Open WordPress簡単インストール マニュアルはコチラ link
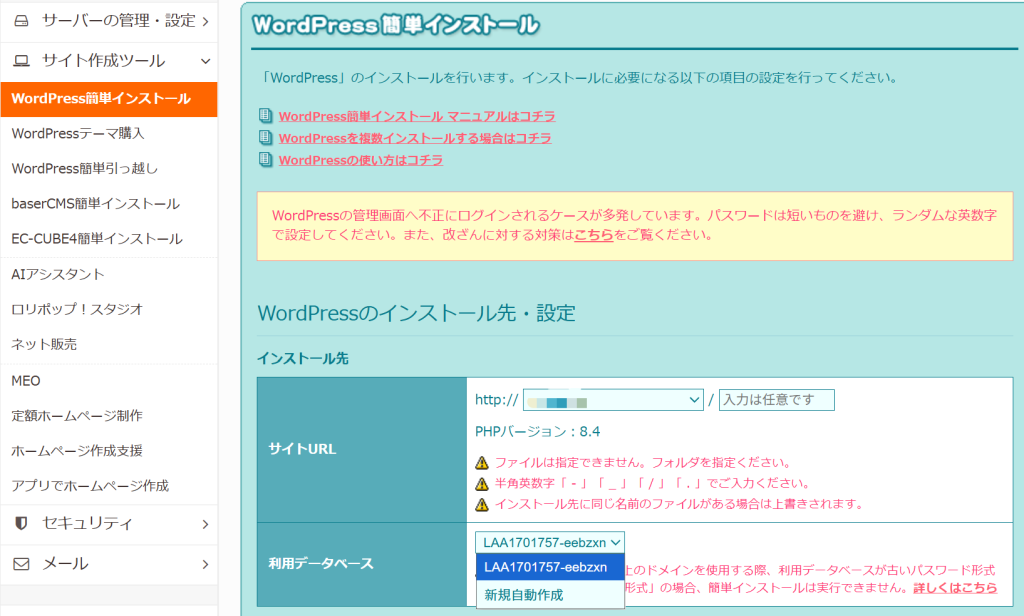The width and height of the screenshot is (1024, 616). pyautogui.click(x=416, y=116)
